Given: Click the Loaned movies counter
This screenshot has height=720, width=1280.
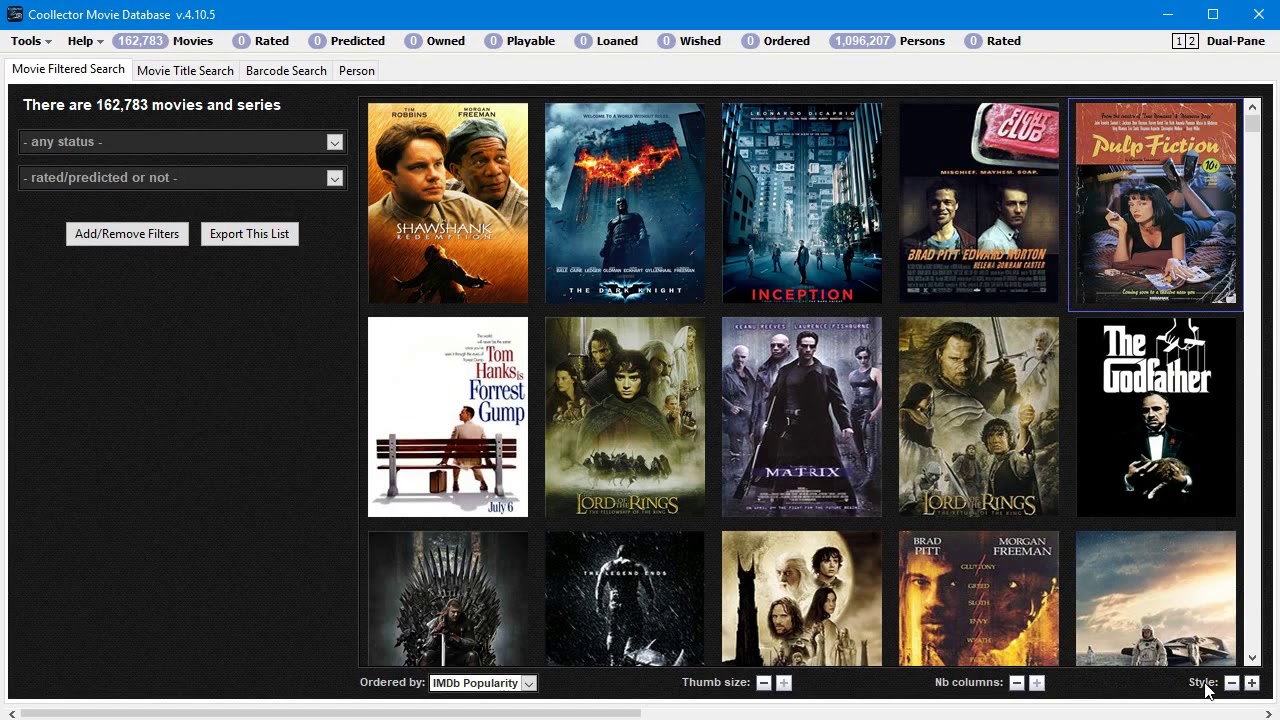Looking at the screenshot, I should point(606,41).
